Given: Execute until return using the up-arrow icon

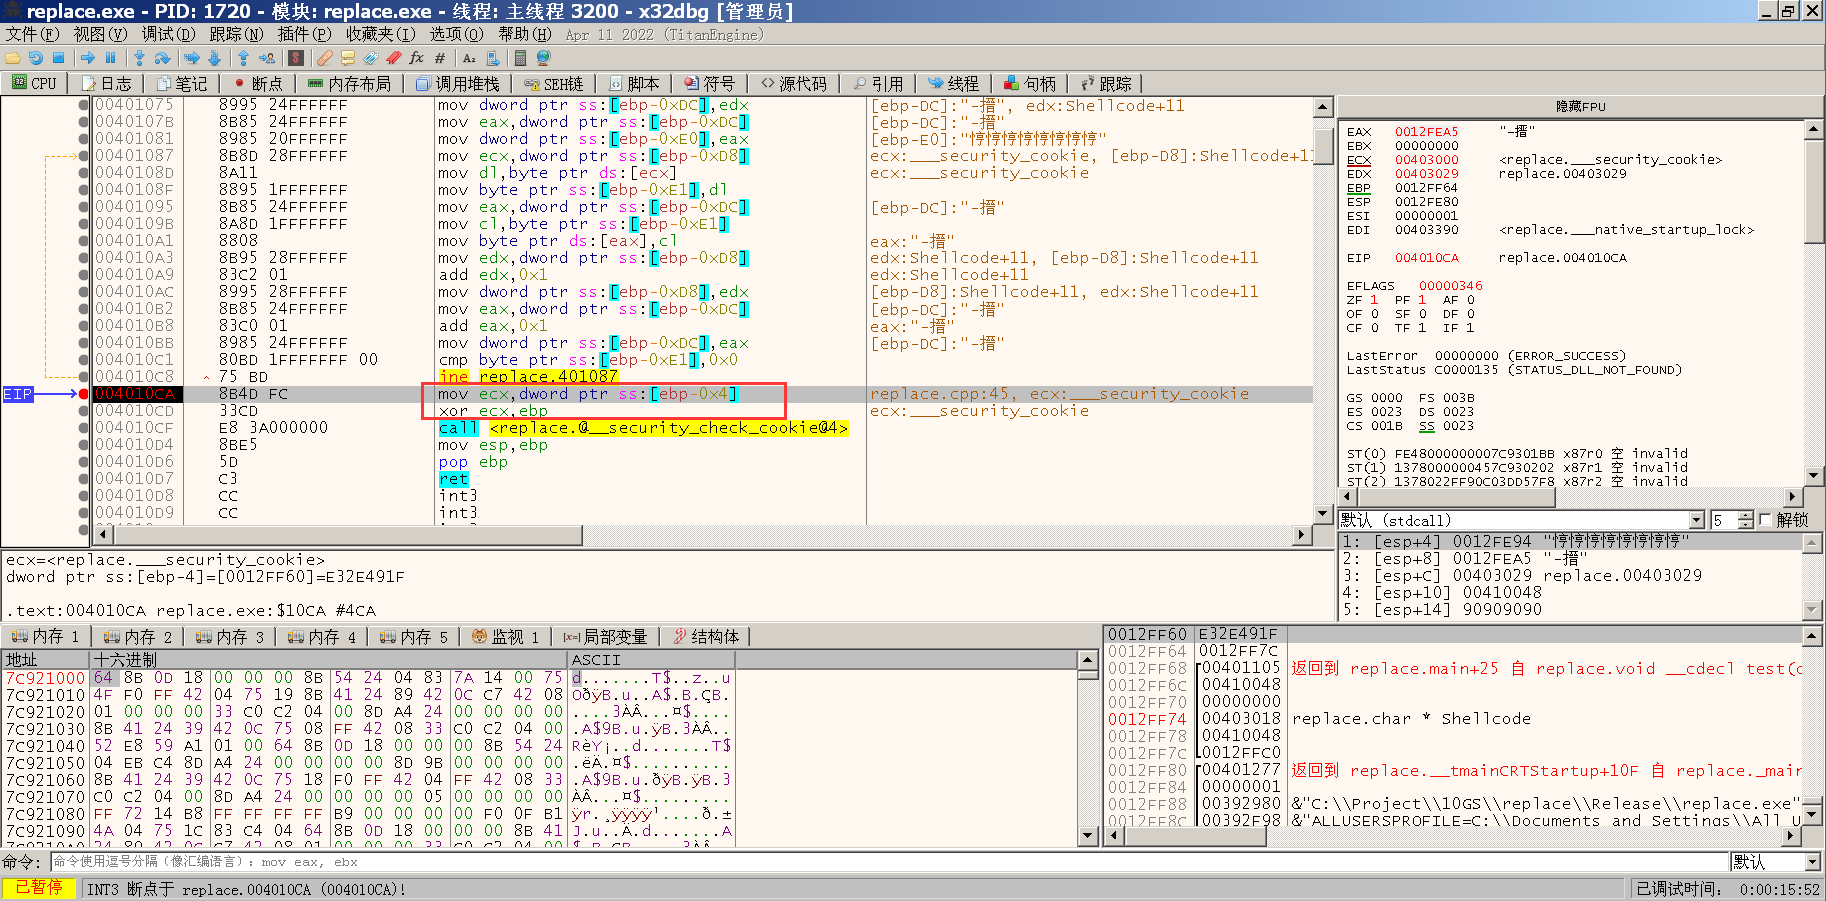Looking at the screenshot, I should point(244,57).
